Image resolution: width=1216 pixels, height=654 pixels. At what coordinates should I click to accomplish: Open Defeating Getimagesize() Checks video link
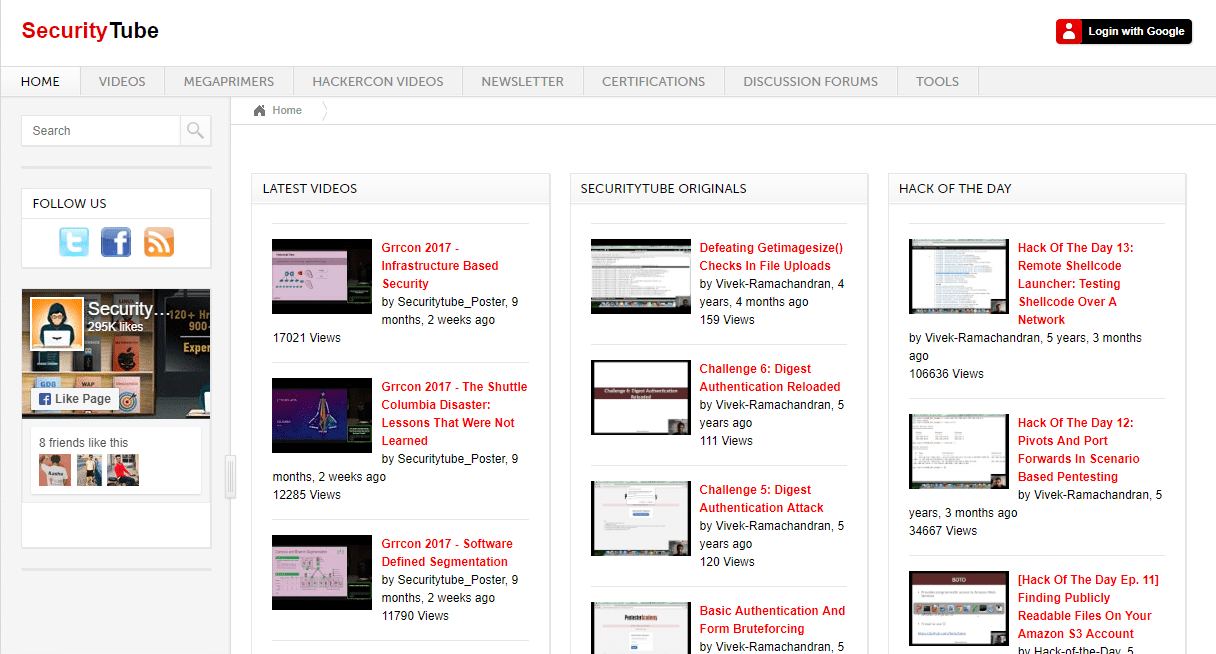771,257
